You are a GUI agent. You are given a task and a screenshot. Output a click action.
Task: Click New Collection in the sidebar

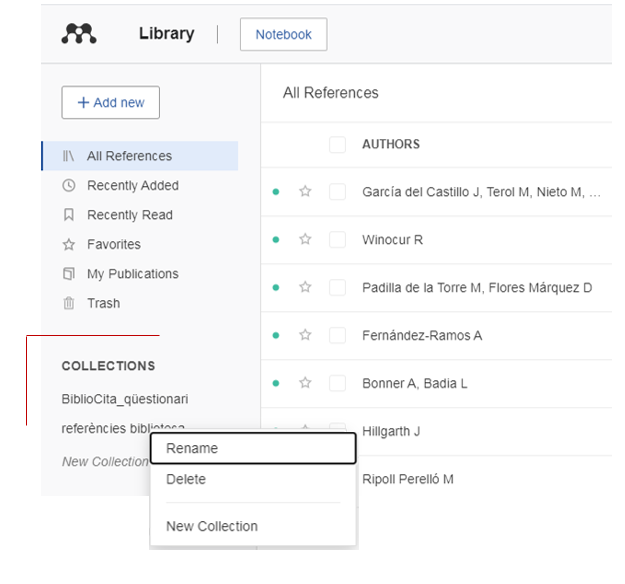[105, 462]
